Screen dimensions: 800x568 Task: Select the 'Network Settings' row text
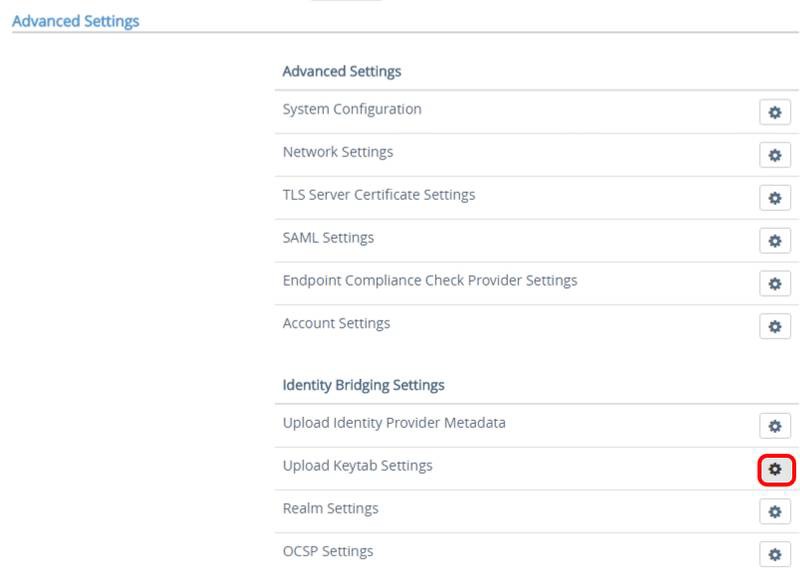[x=338, y=152]
